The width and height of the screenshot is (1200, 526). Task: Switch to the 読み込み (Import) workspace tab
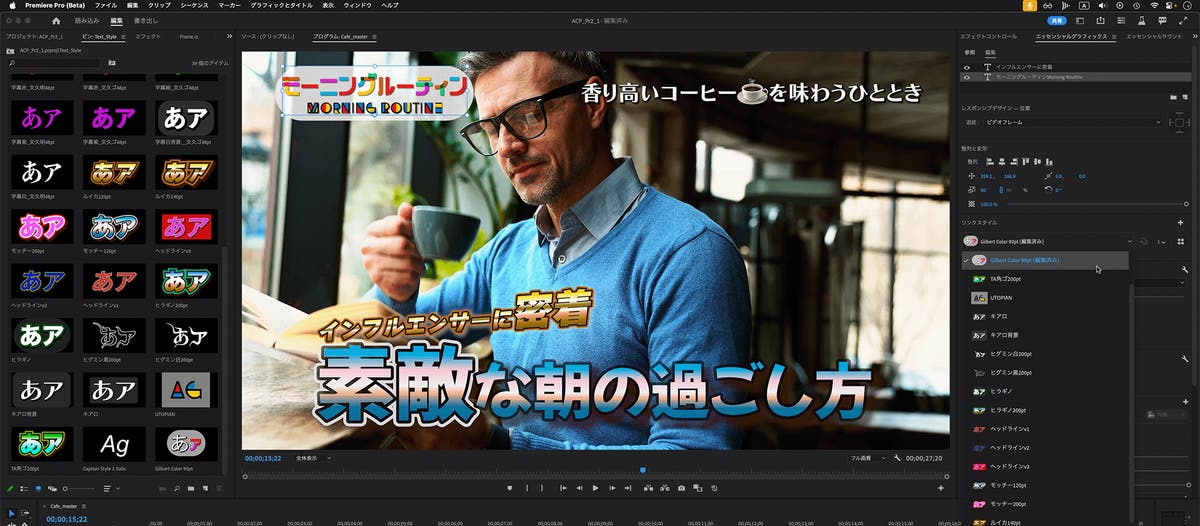tap(87, 20)
